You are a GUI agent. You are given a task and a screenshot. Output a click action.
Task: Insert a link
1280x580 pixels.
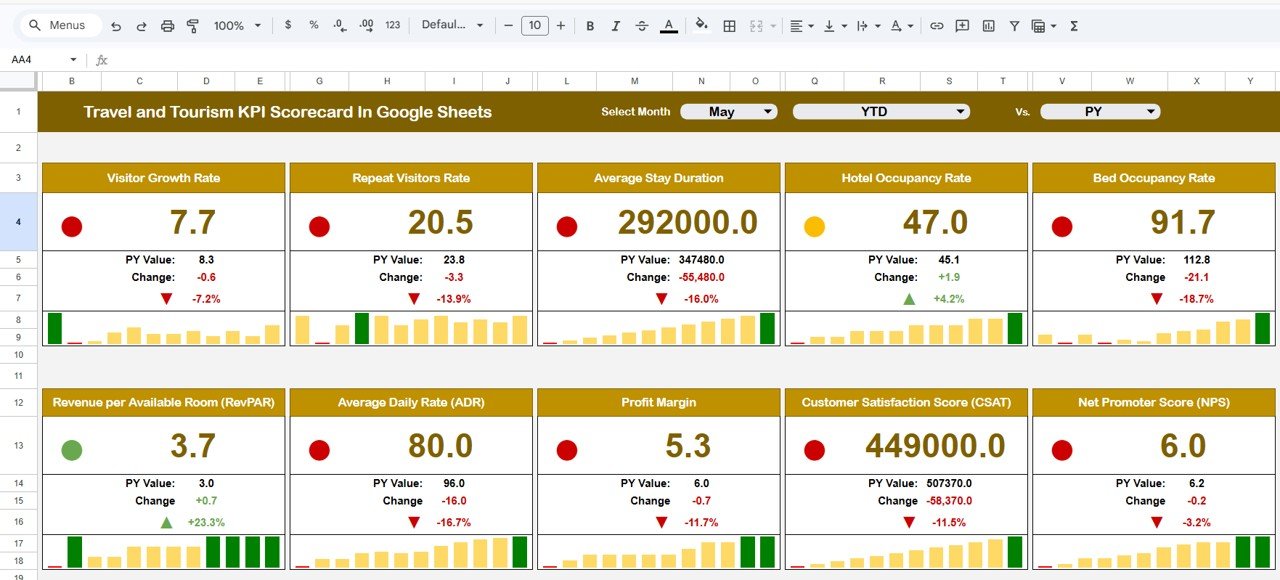pyautogui.click(x=937, y=25)
